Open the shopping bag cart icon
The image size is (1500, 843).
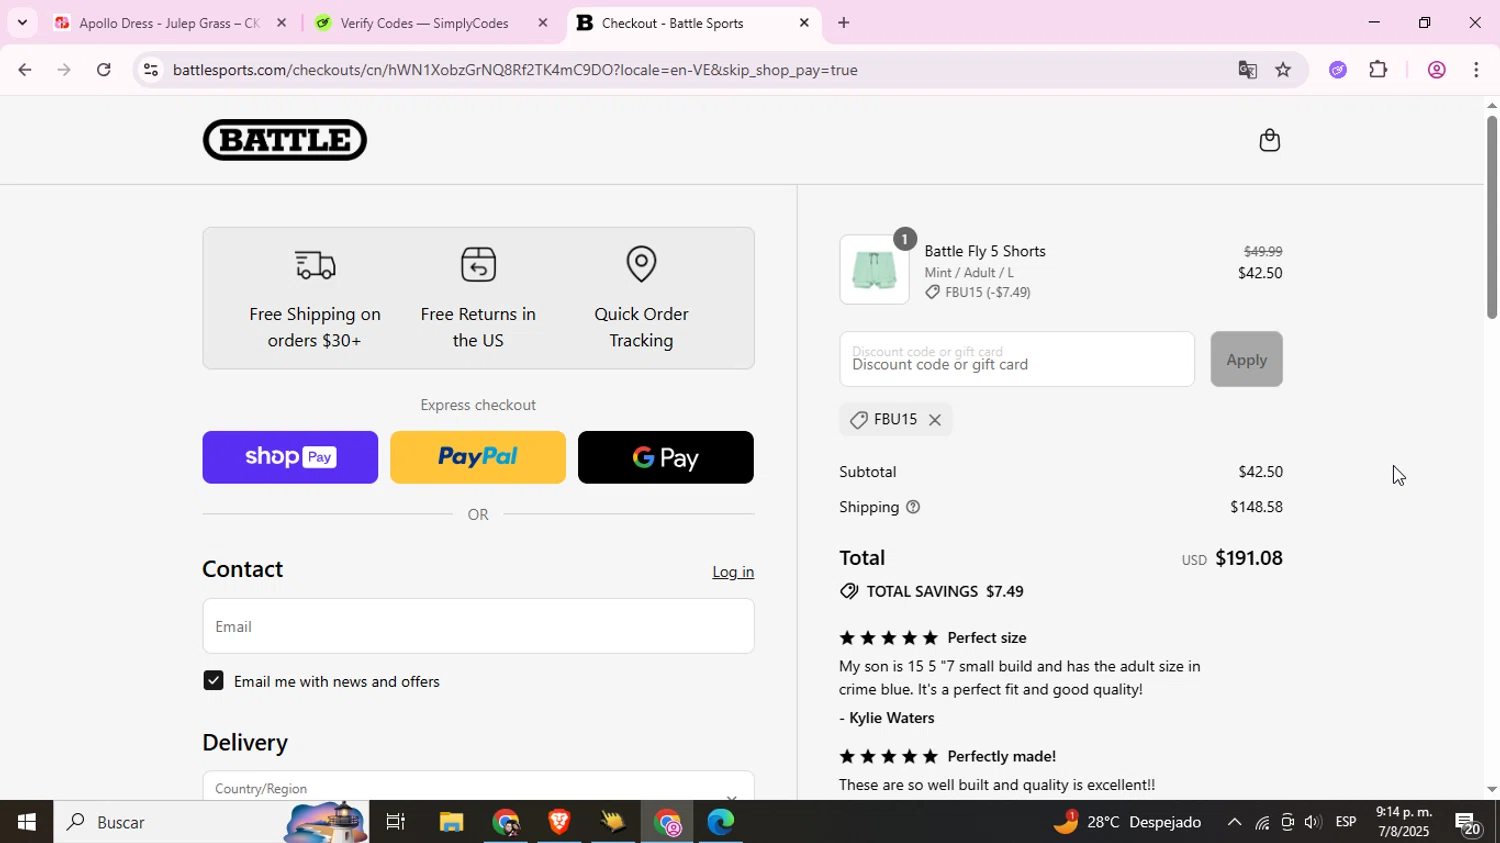click(1269, 140)
